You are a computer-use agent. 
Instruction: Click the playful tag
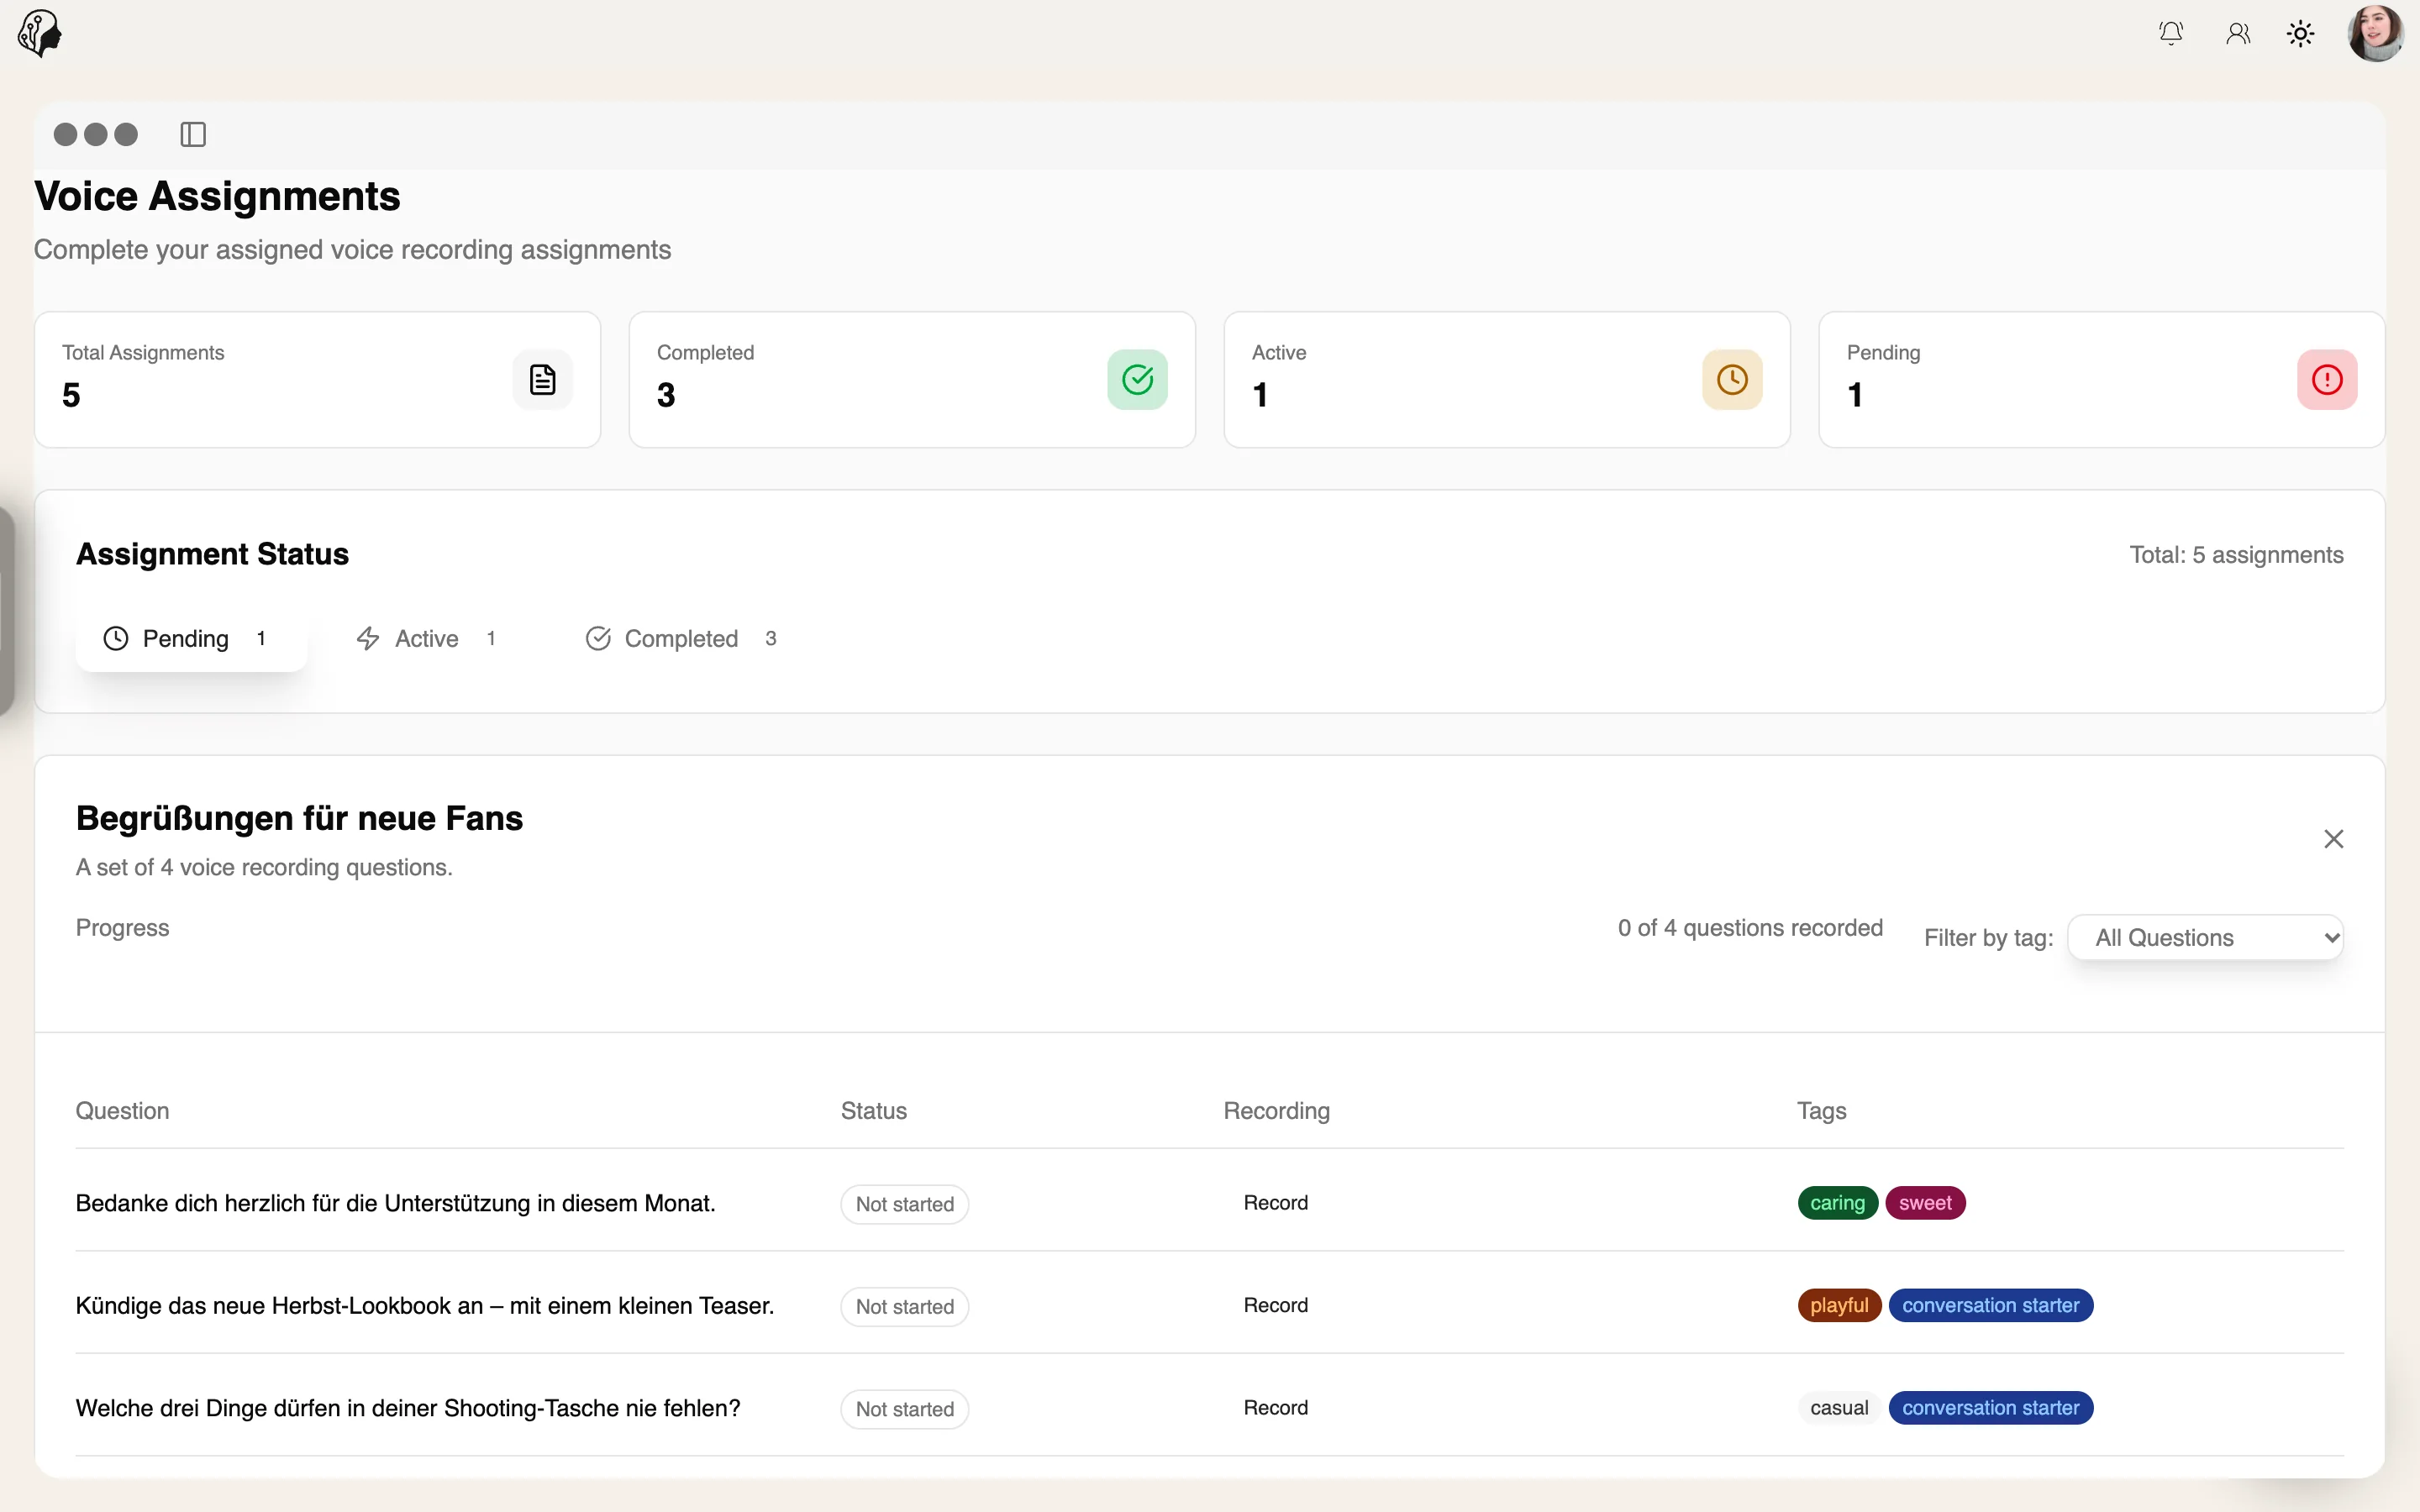pos(1839,1305)
